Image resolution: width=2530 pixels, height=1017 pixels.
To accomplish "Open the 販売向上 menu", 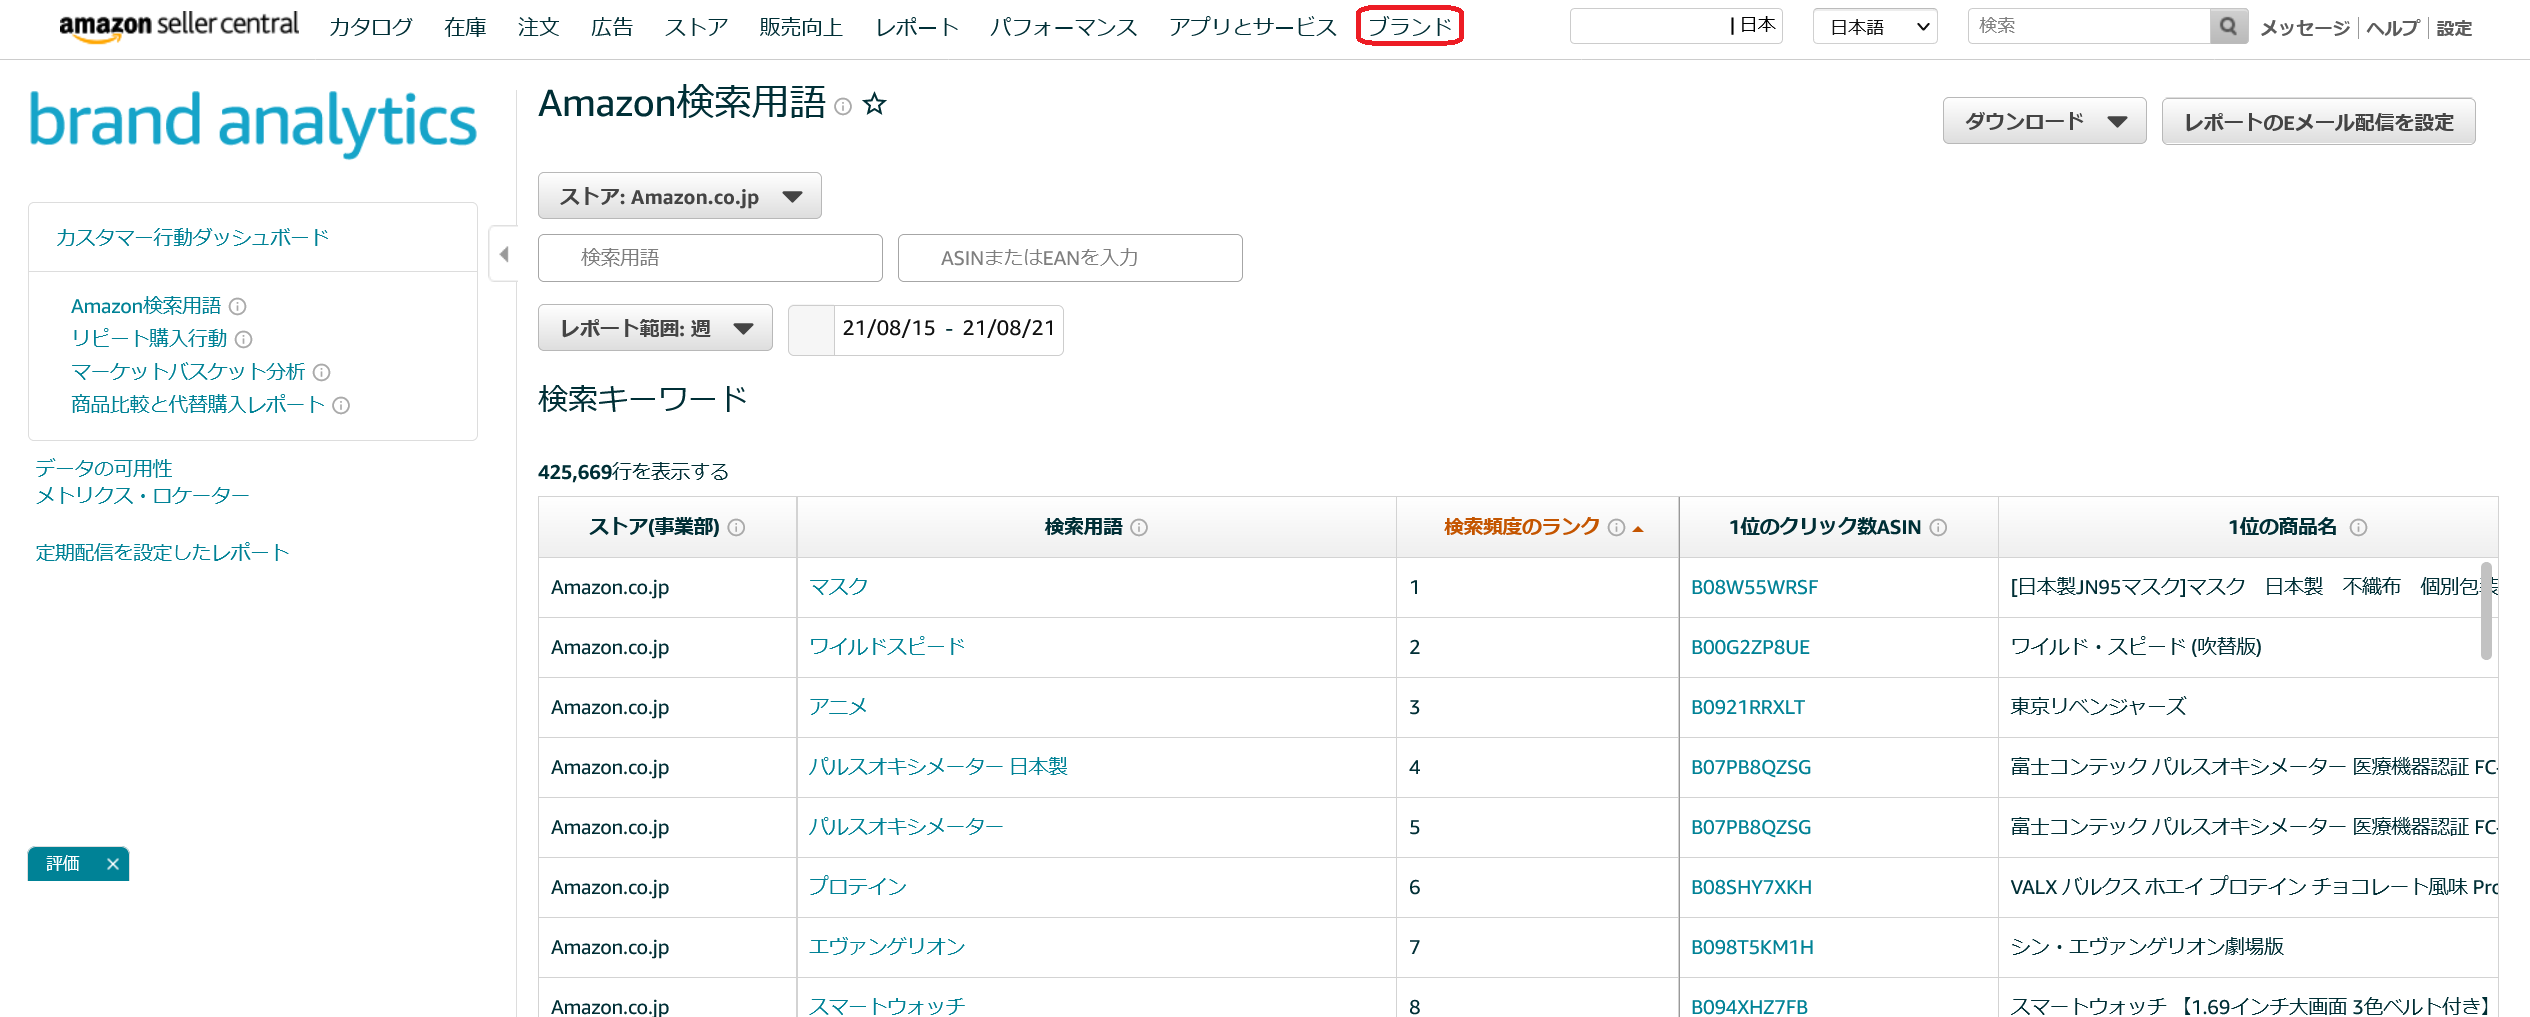I will [801, 27].
